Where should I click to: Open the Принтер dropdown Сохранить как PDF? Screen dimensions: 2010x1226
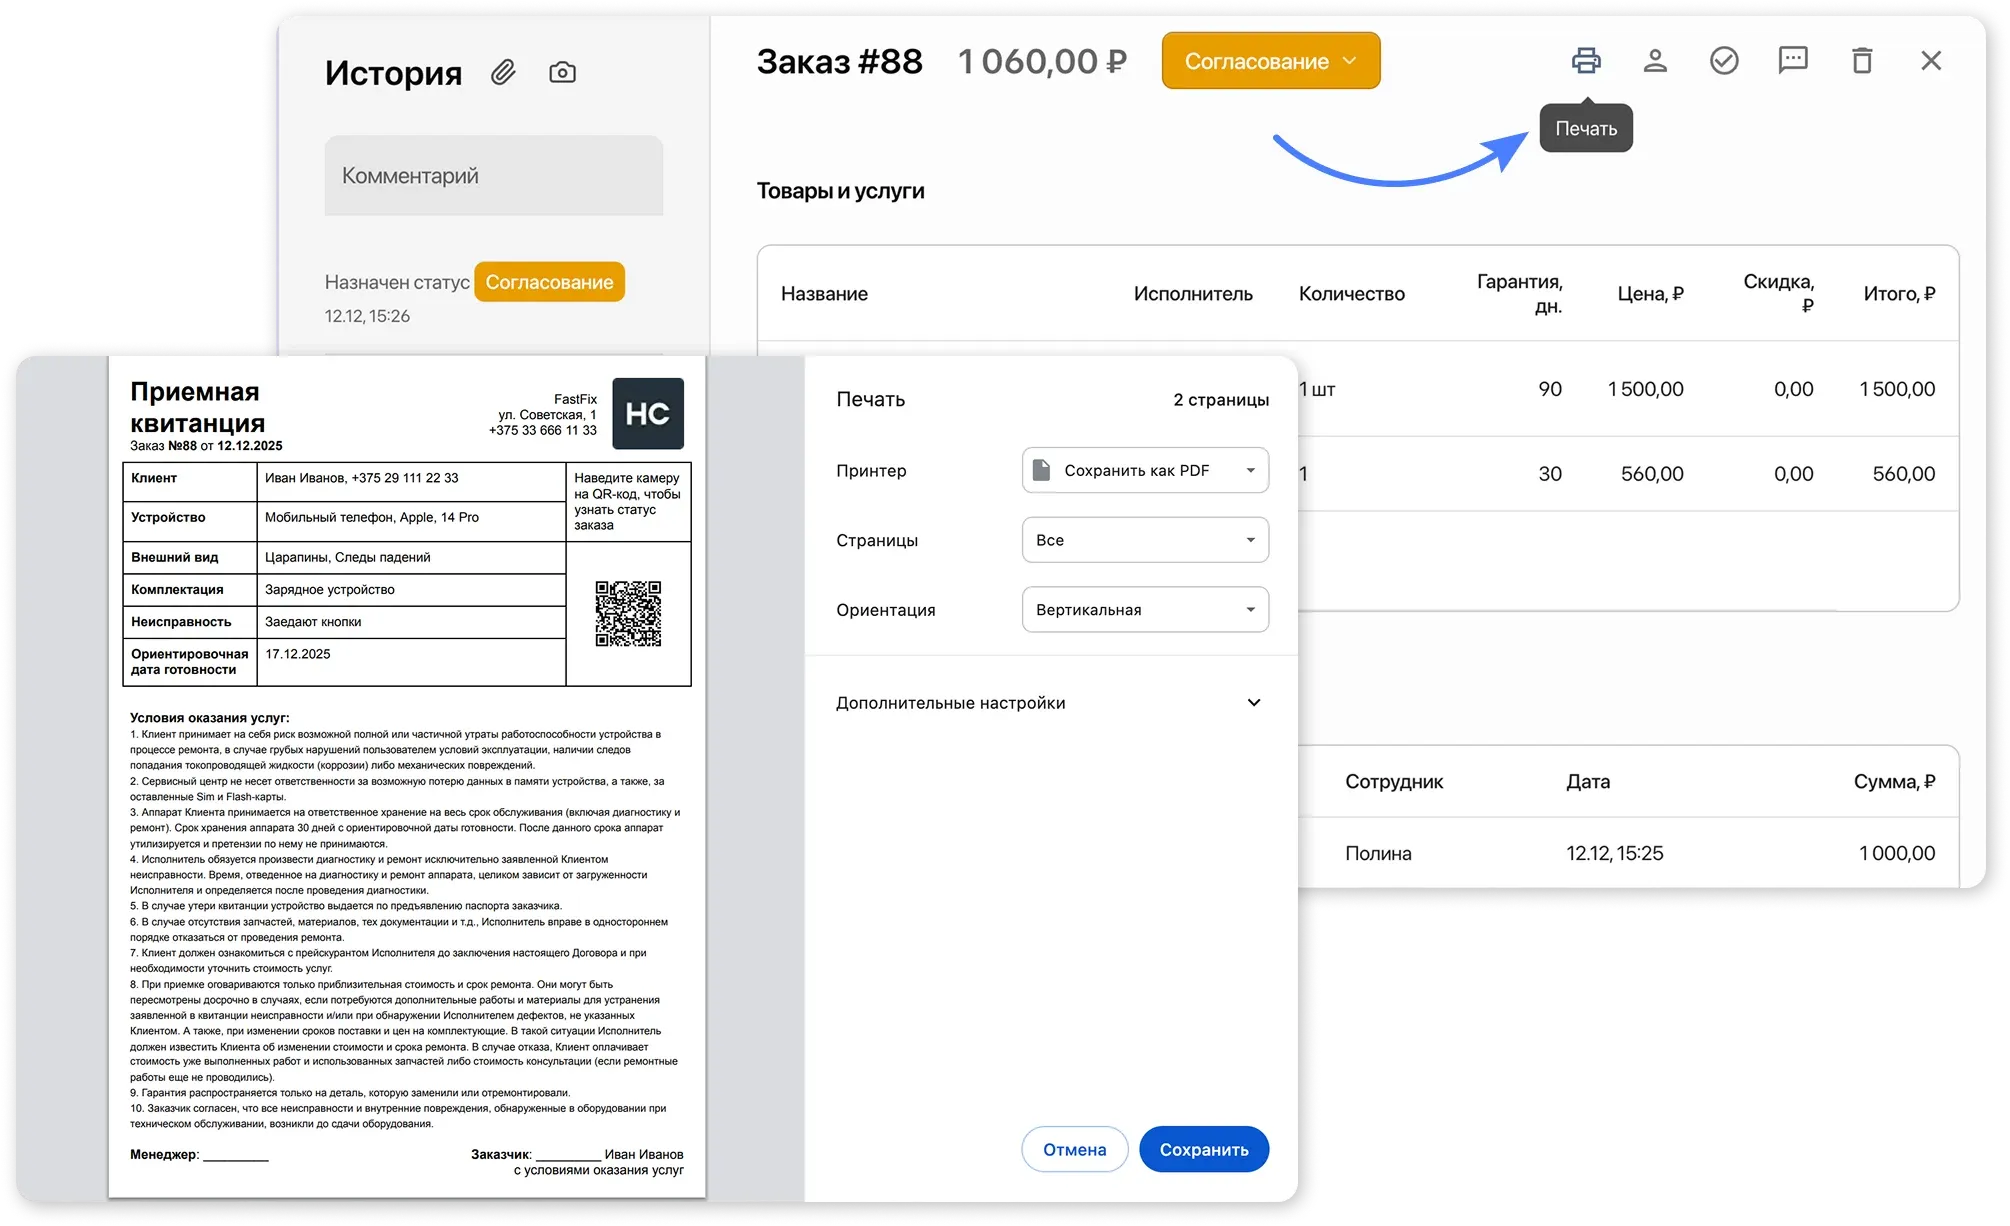[1145, 471]
